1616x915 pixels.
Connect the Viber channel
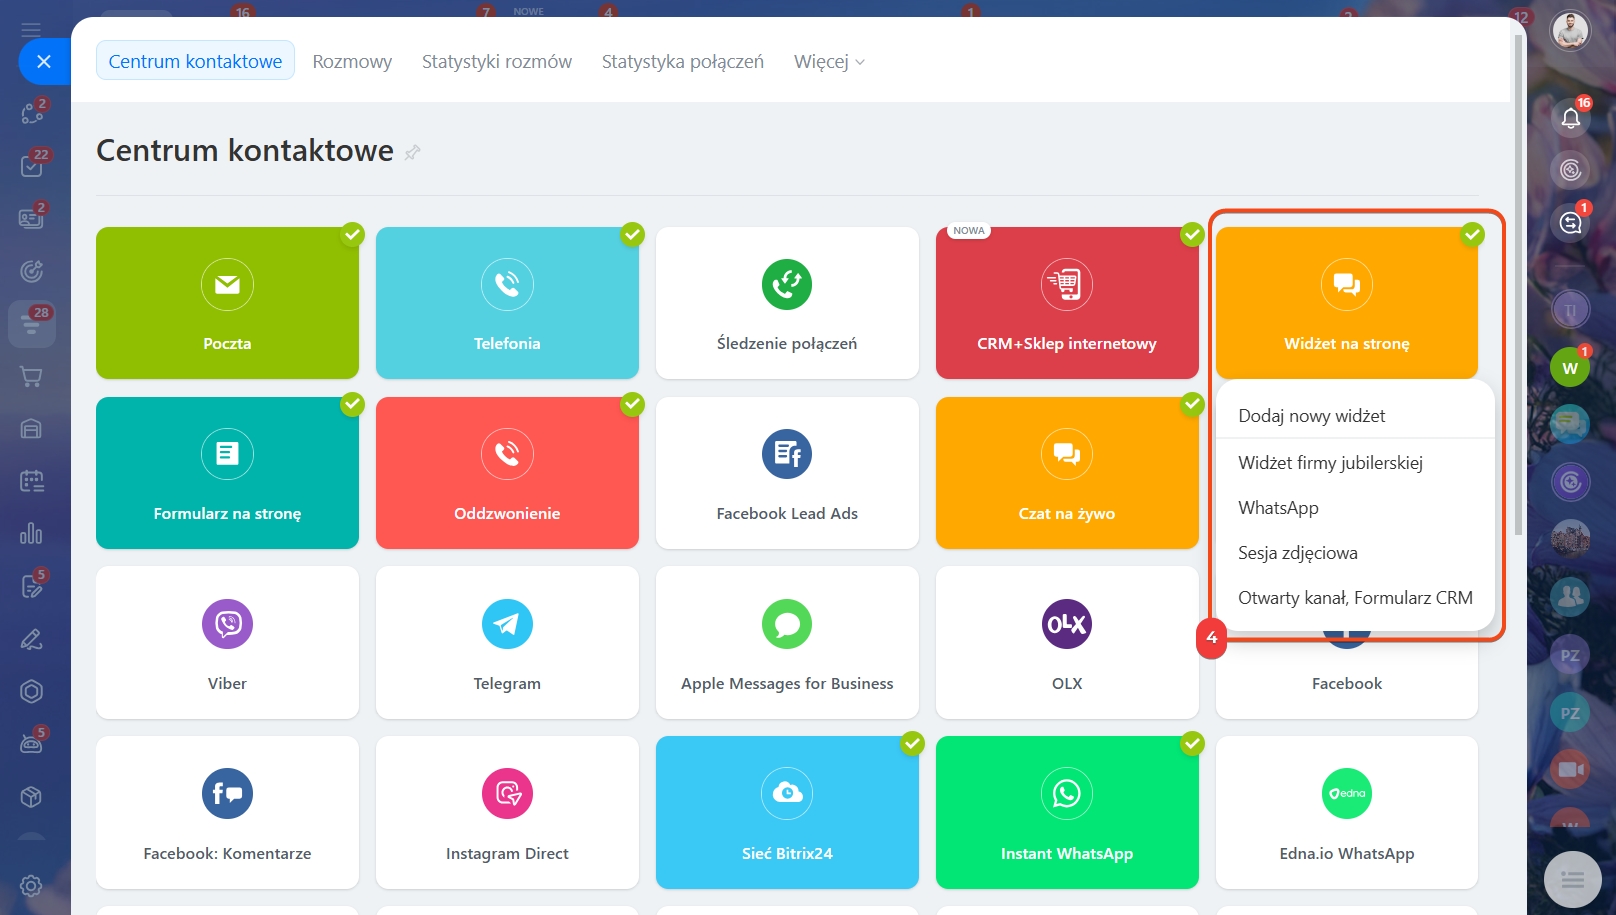(227, 643)
